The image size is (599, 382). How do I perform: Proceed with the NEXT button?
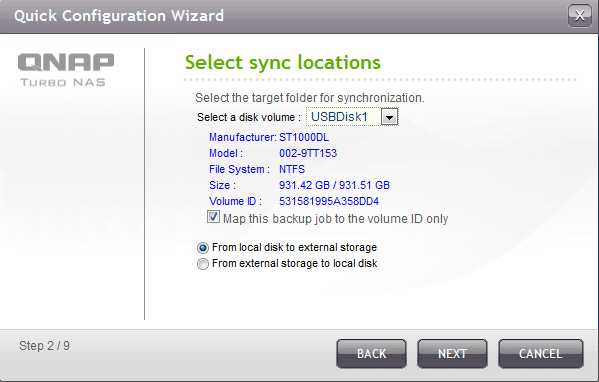click(x=452, y=354)
